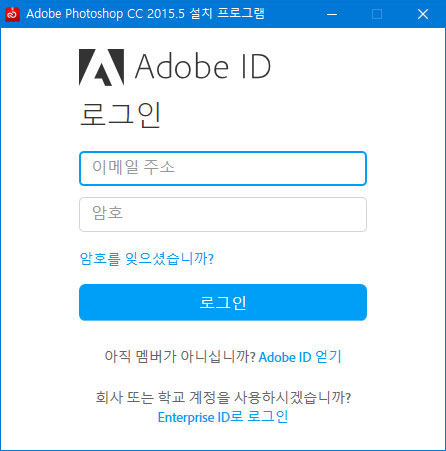Click the Adobe ID heading text

pos(203,67)
